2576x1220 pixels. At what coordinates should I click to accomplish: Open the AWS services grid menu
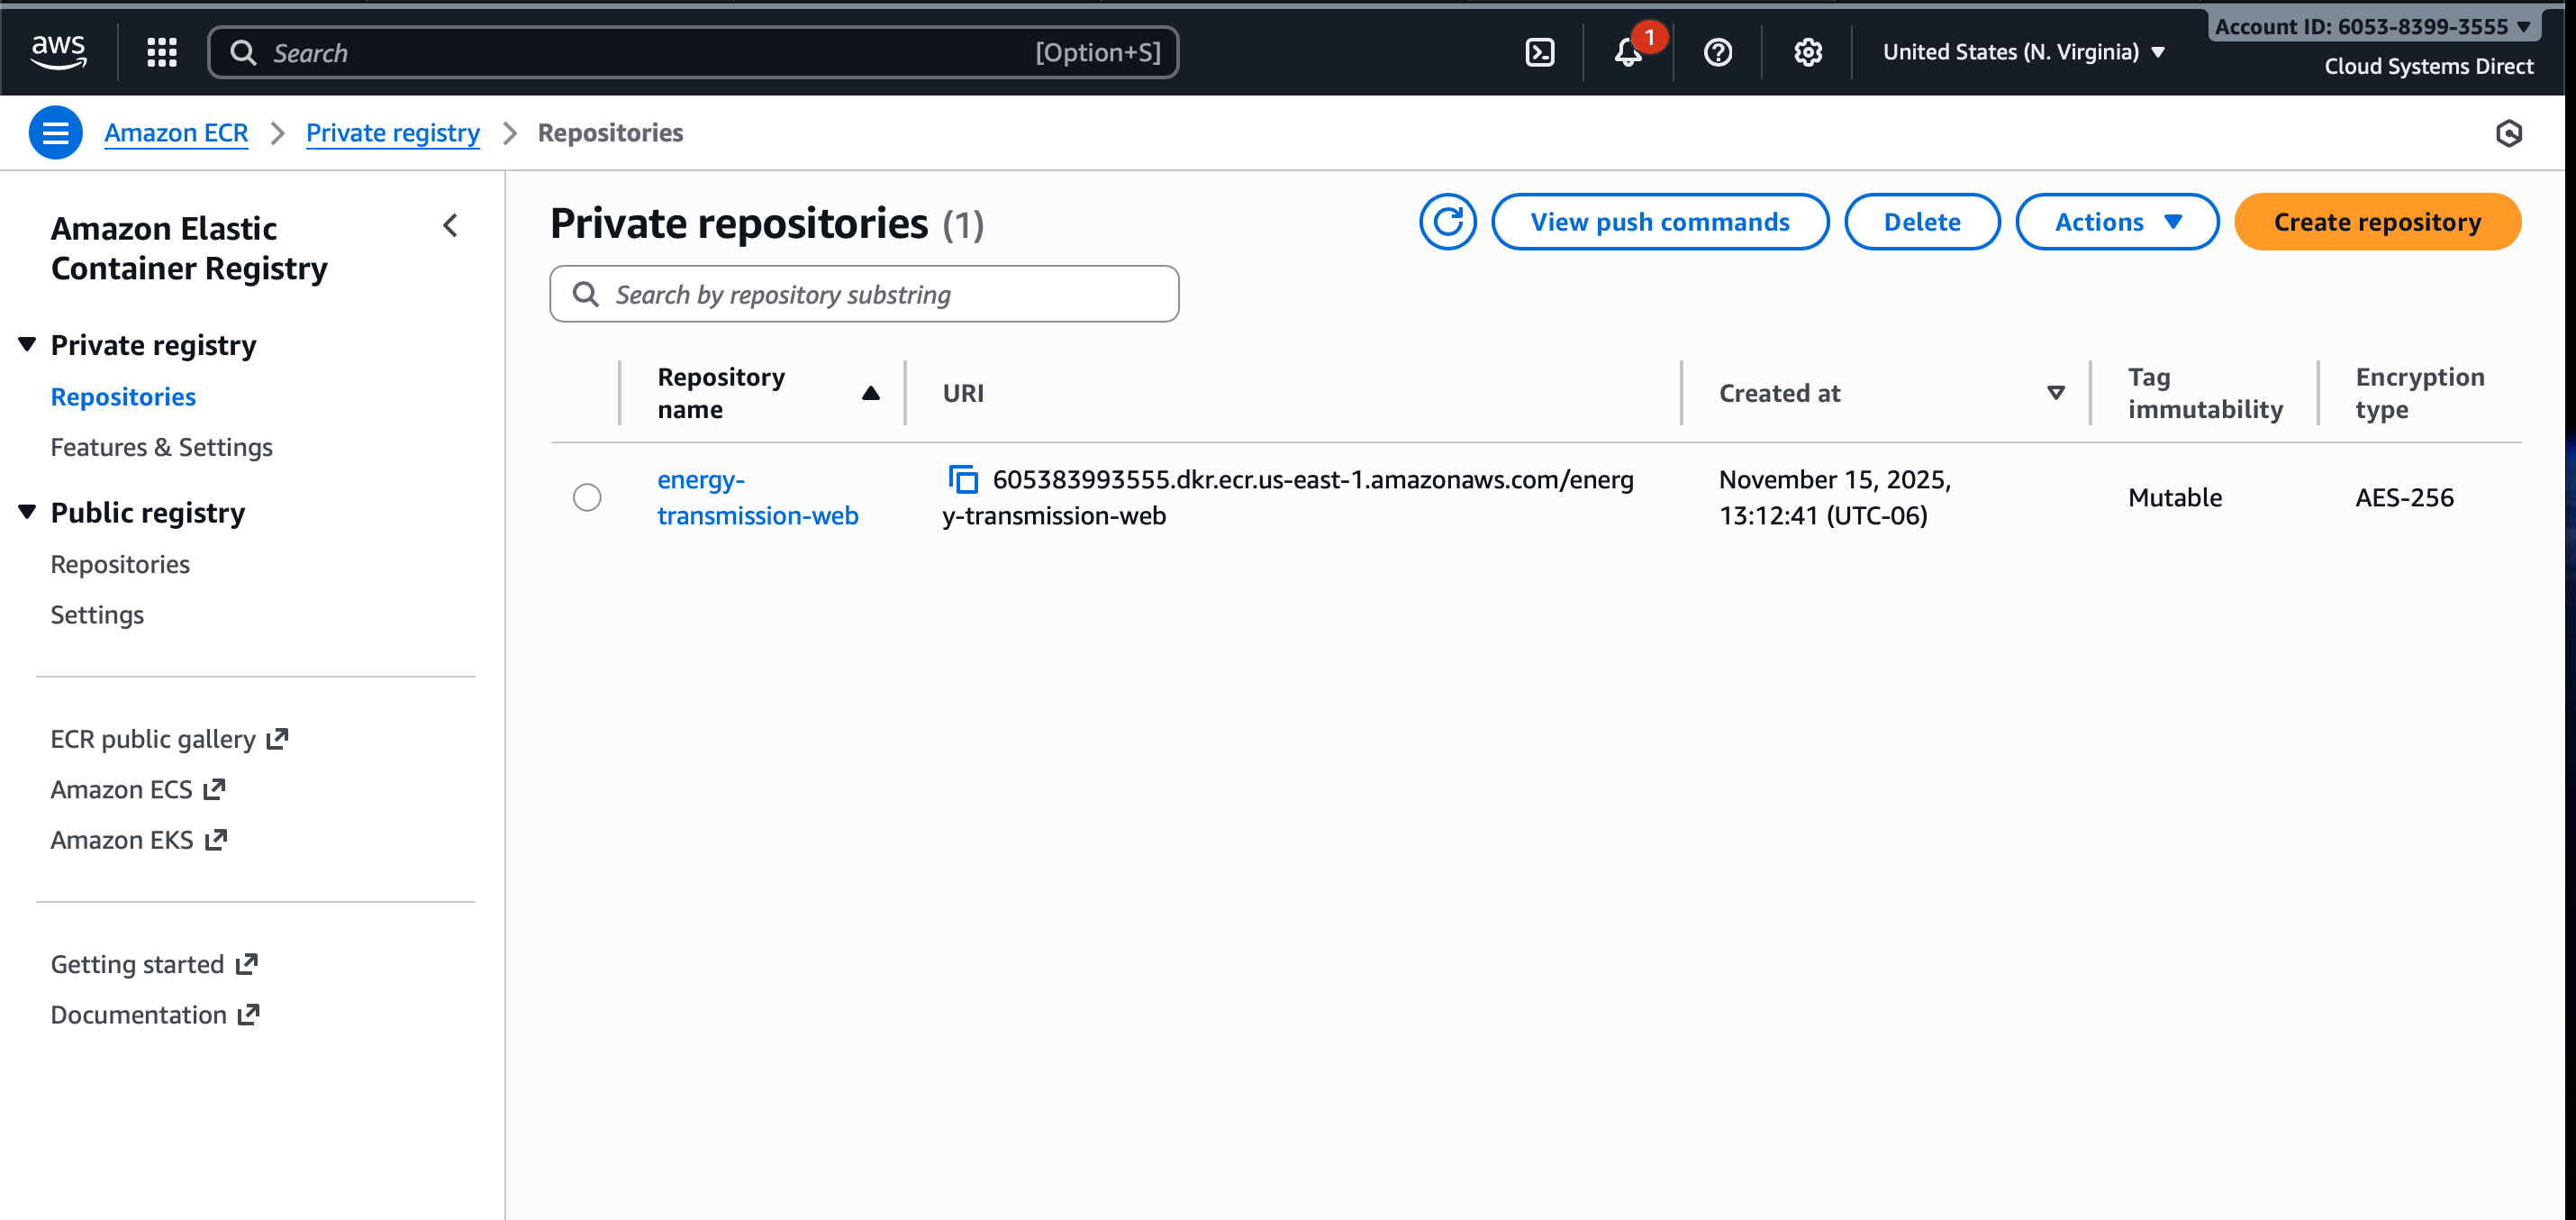tap(161, 52)
